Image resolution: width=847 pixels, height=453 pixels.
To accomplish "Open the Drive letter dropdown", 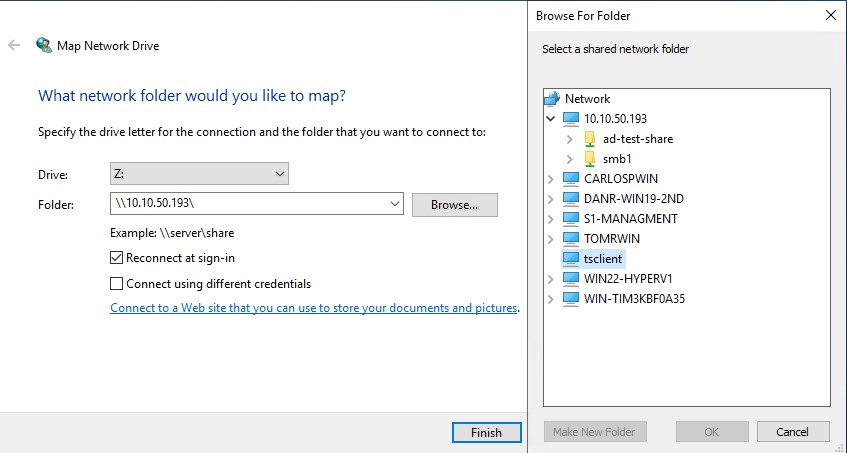I will (x=199, y=174).
